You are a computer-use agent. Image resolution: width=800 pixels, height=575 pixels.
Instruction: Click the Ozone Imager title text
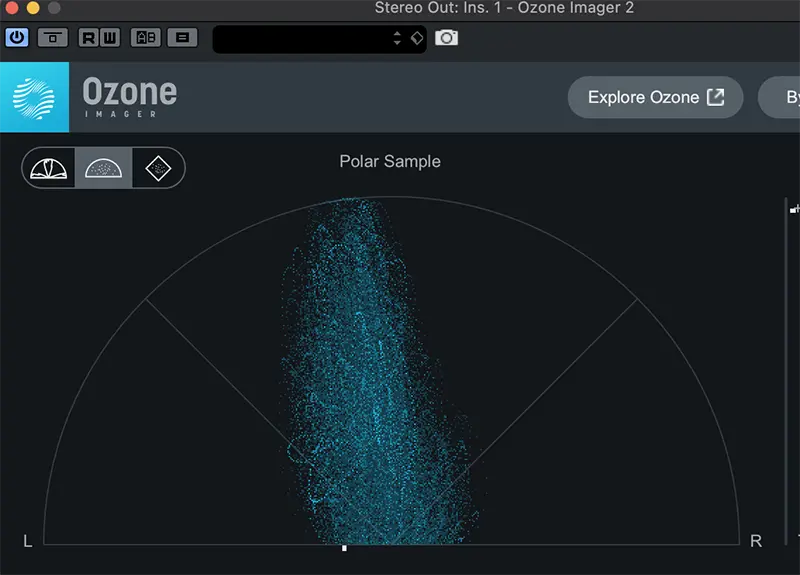pos(129,97)
